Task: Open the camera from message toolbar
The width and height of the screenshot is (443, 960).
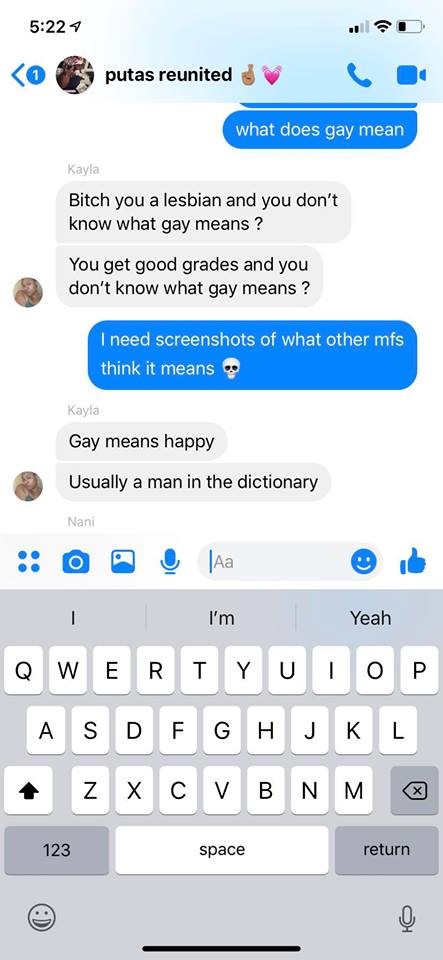Action: (76, 561)
